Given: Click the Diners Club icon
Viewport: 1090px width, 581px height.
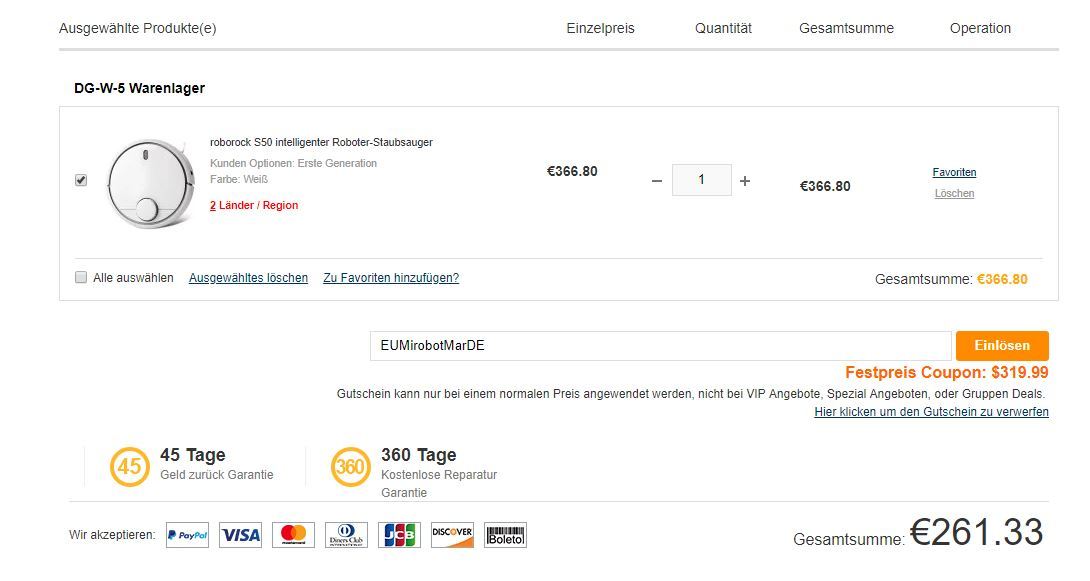Looking at the screenshot, I should (x=346, y=535).
